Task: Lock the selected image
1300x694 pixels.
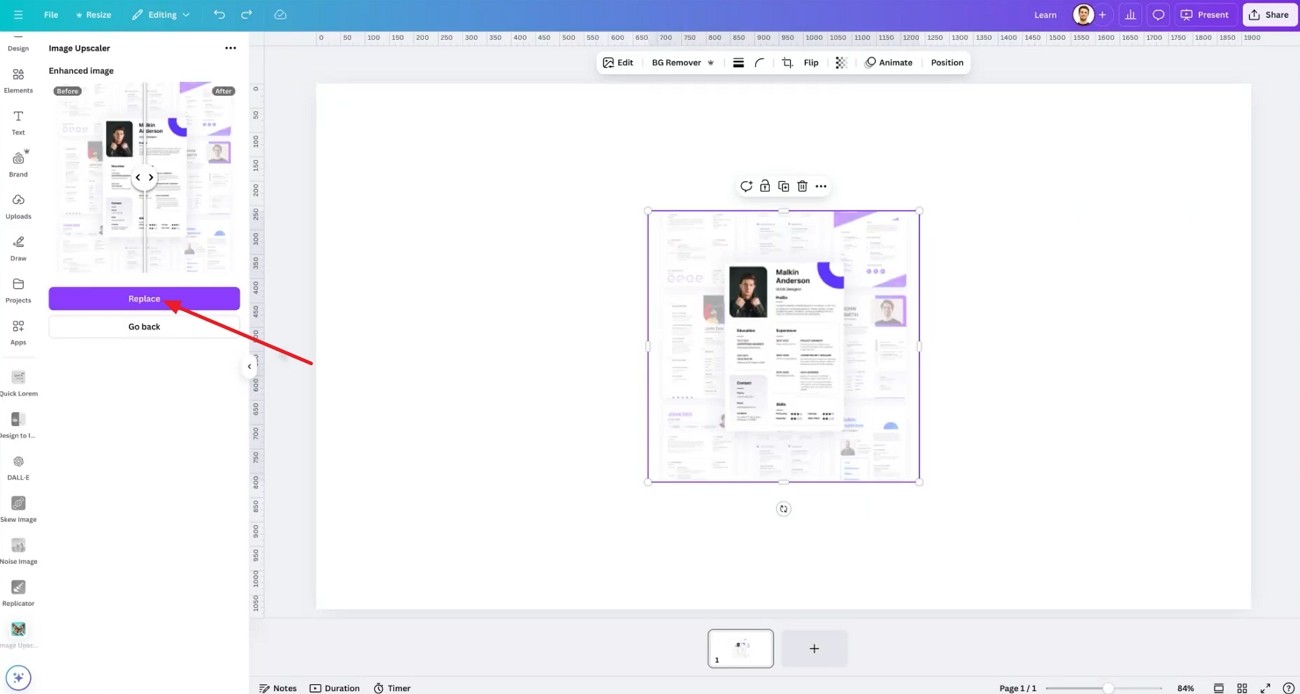Action: (x=765, y=186)
